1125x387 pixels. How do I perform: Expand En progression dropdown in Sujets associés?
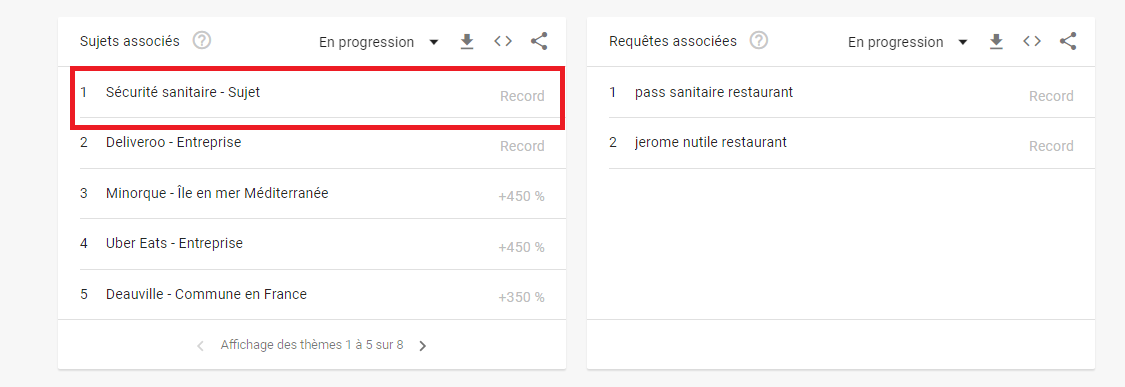[x=379, y=42]
